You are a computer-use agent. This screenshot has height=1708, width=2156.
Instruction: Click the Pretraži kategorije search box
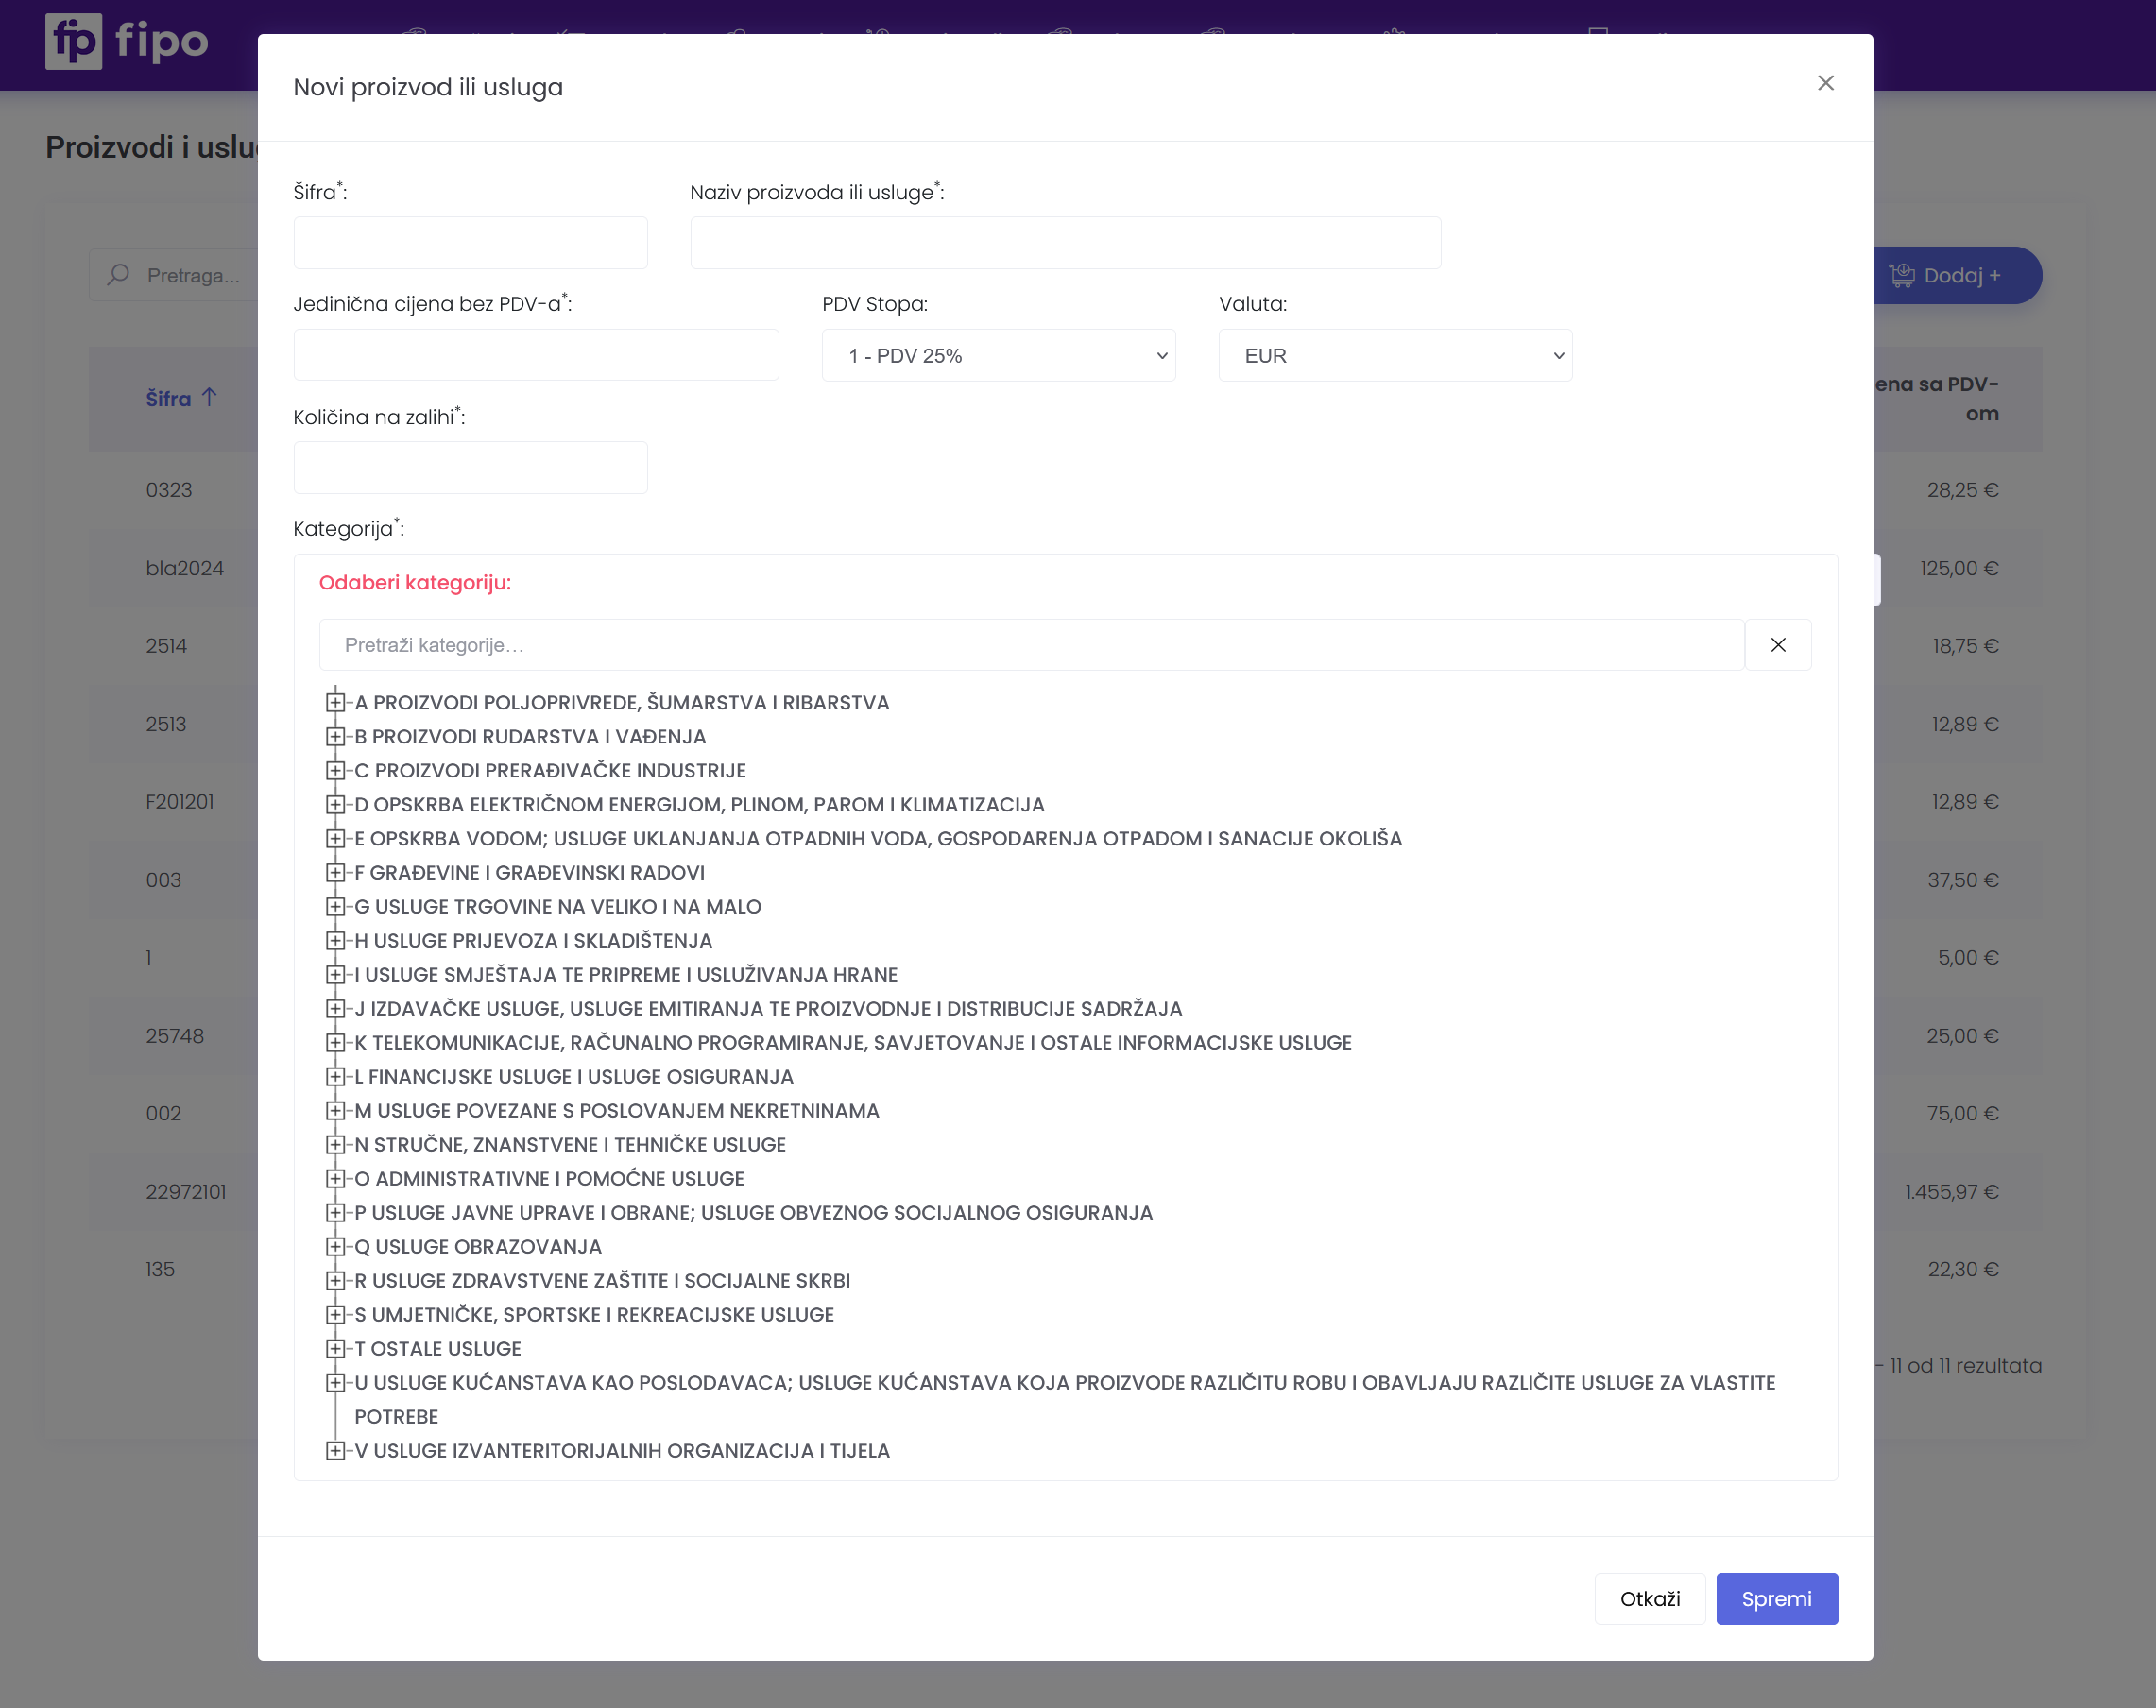click(x=1030, y=645)
